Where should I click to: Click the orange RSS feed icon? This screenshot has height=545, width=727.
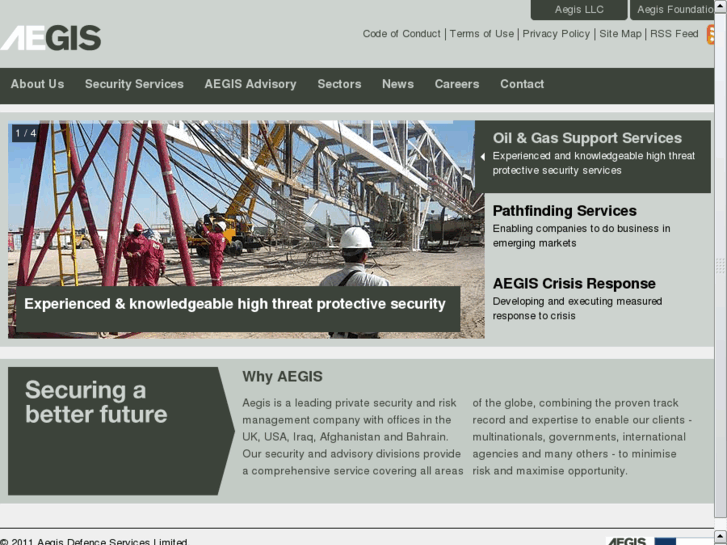point(710,35)
